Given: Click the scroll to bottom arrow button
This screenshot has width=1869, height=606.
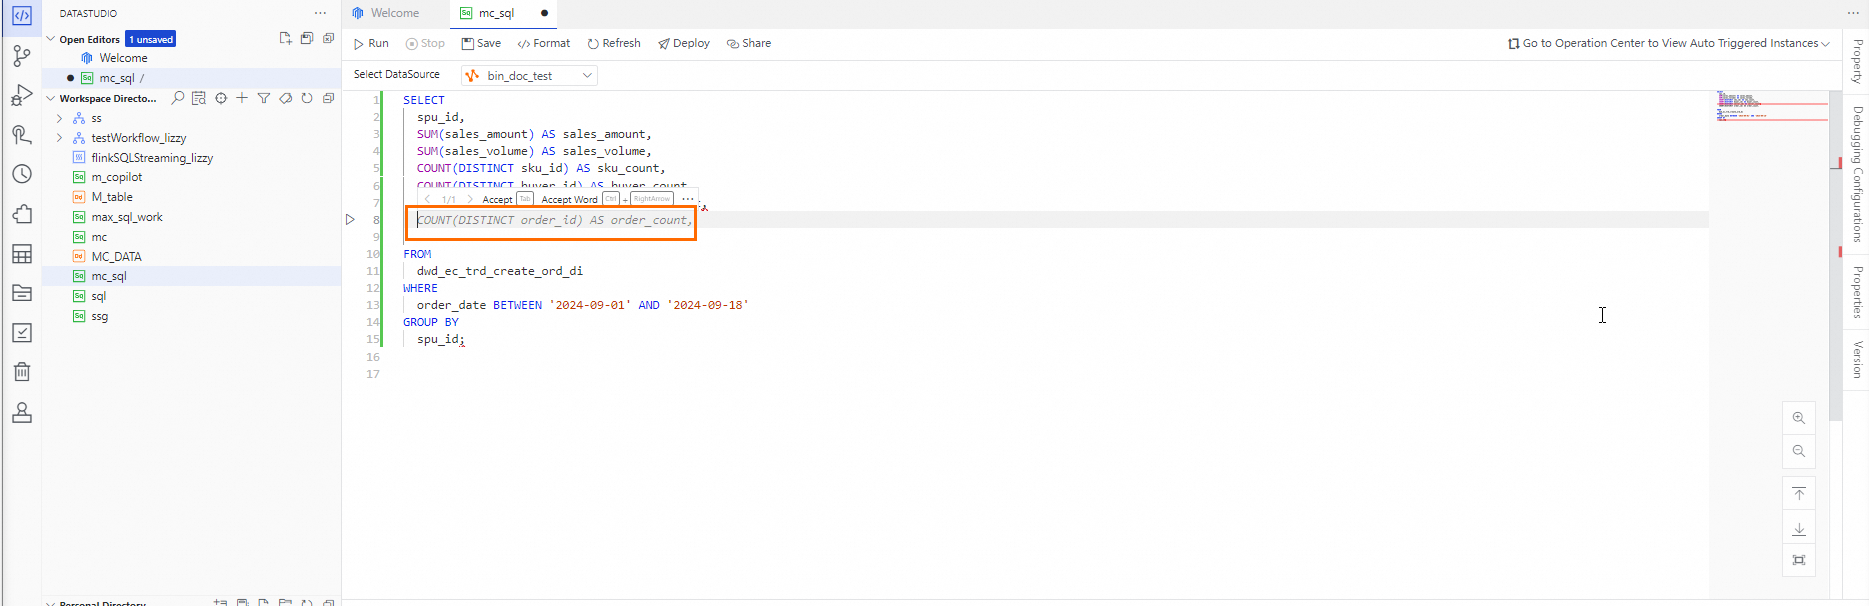Looking at the screenshot, I should pyautogui.click(x=1799, y=528).
